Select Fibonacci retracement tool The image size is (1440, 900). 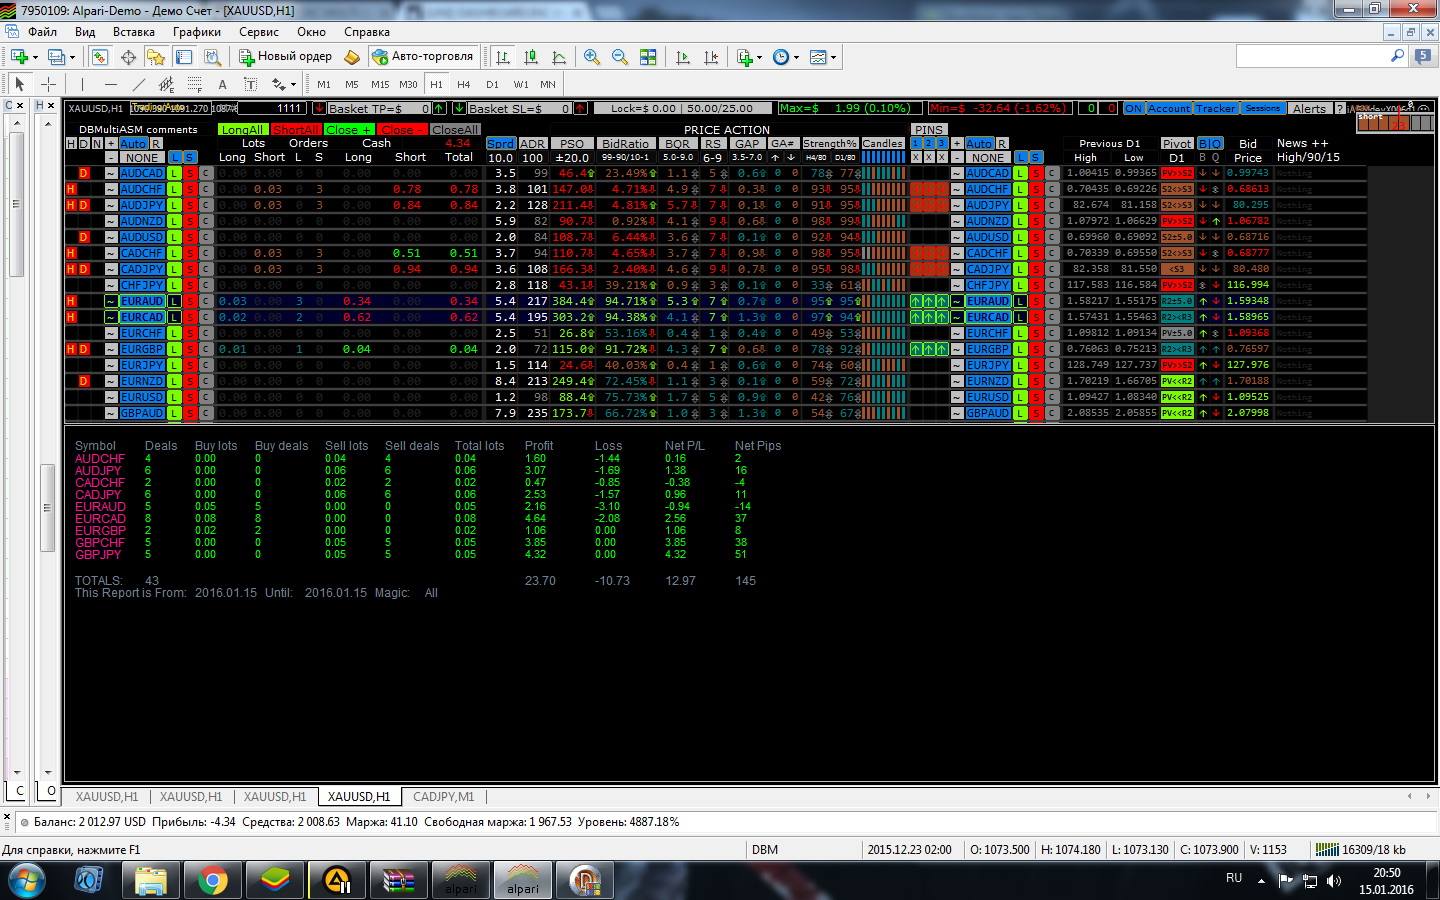(194, 84)
